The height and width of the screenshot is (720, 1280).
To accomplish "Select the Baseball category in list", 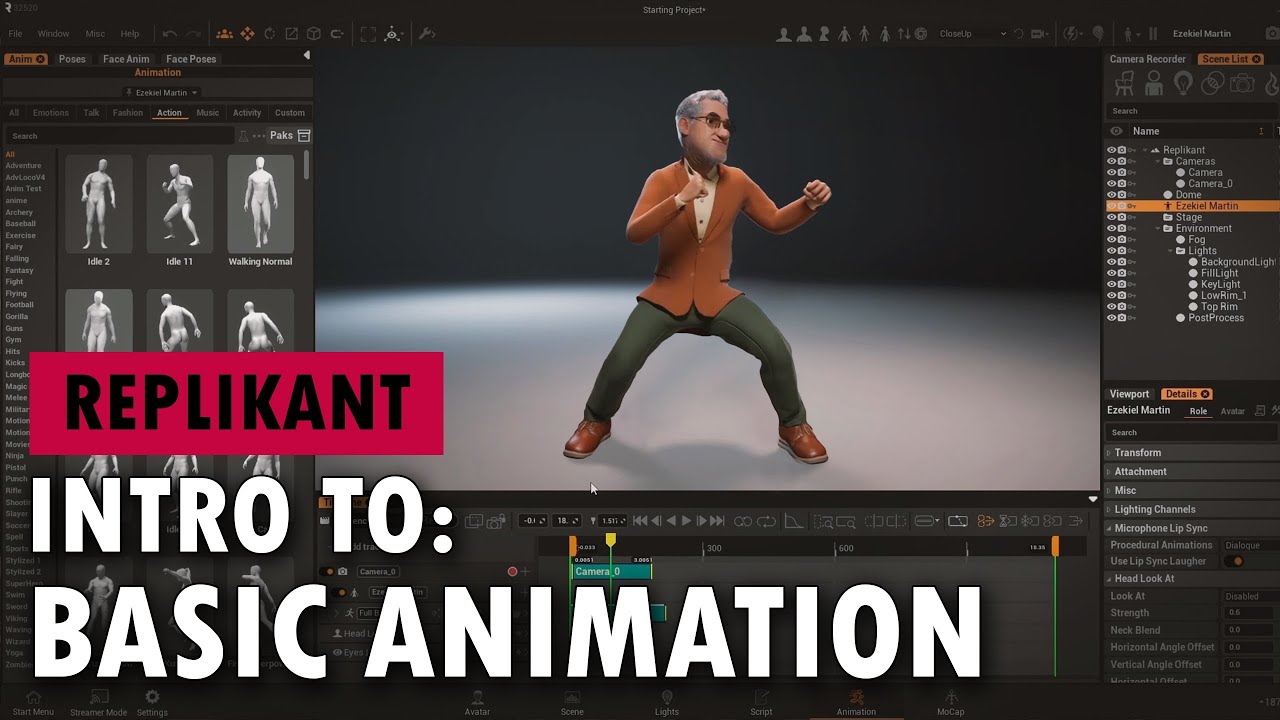I will coord(21,224).
